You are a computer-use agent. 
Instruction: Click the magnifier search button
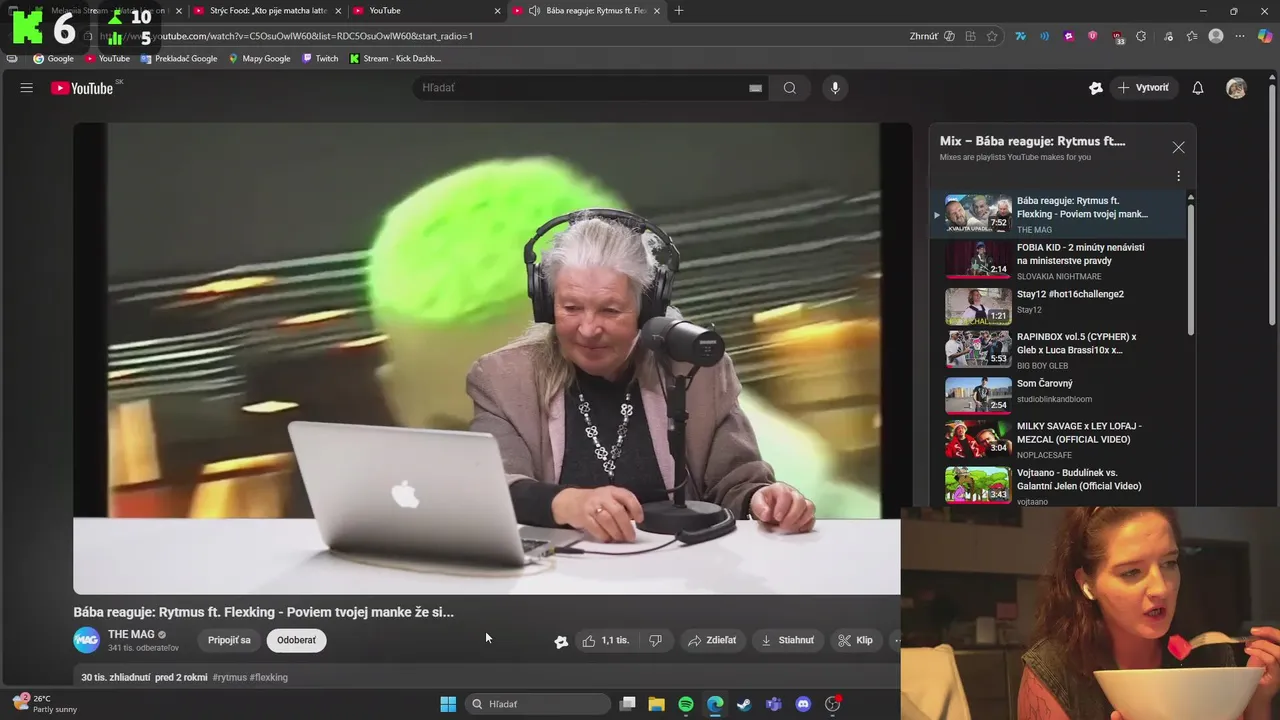790,88
